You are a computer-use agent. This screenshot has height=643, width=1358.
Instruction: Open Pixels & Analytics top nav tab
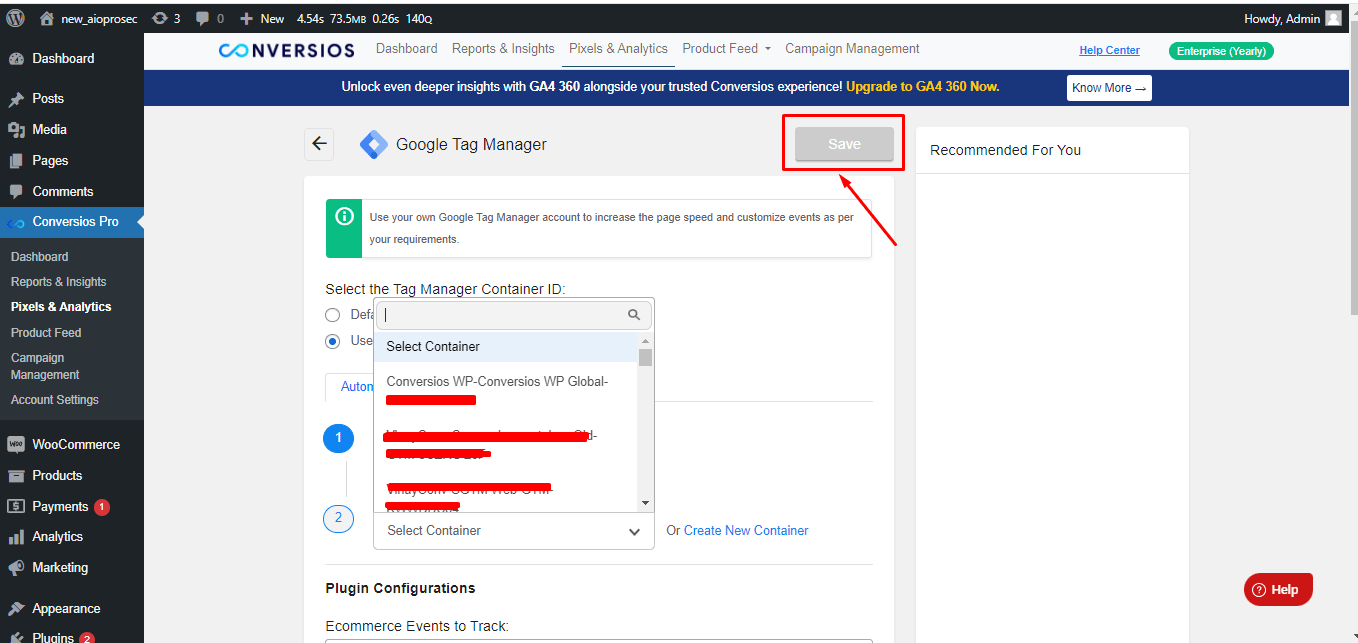[618, 49]
